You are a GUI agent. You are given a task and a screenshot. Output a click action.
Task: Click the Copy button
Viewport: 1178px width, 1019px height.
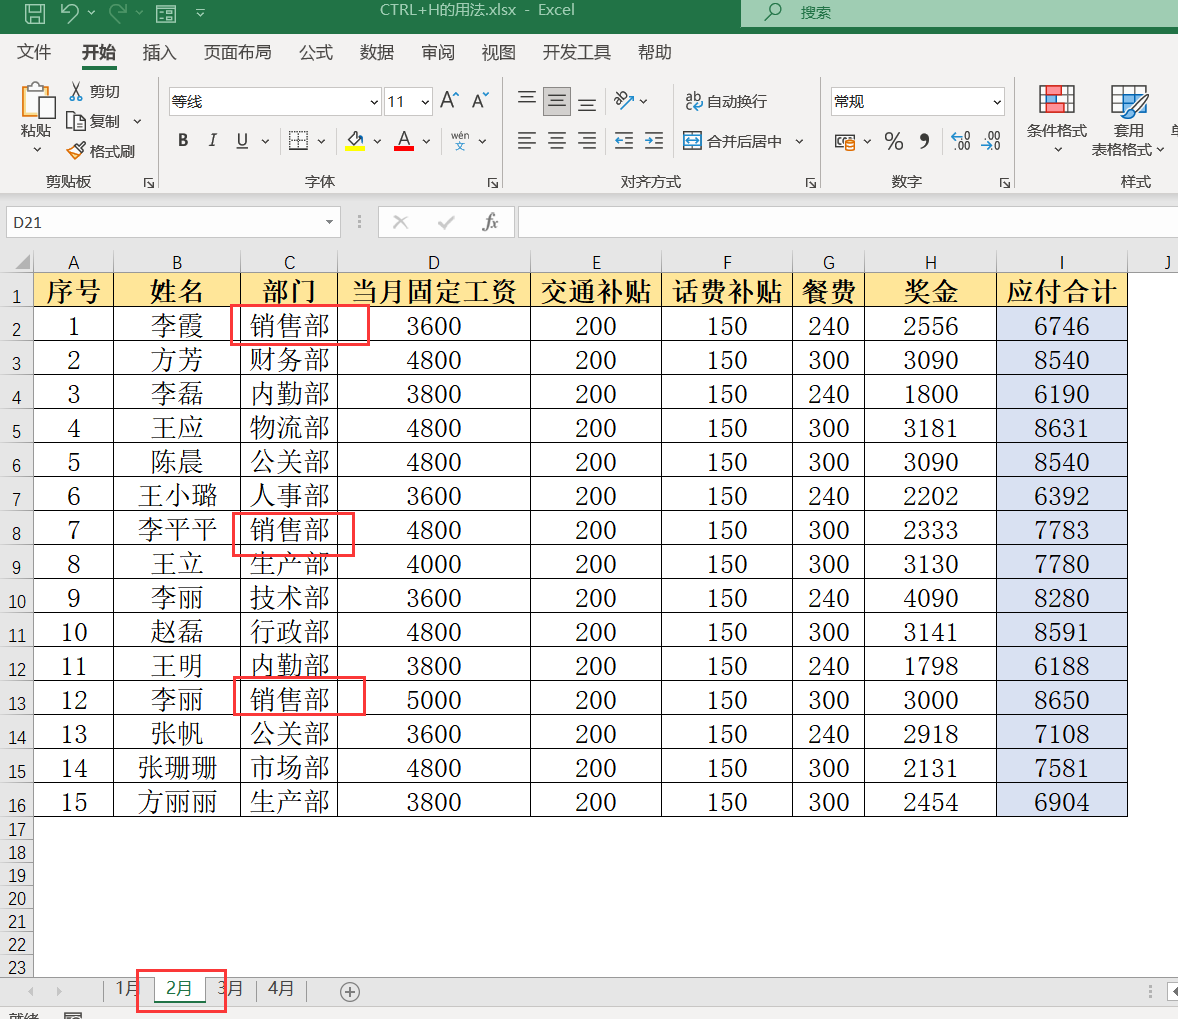pyautogui.click(x=94, y=121)
